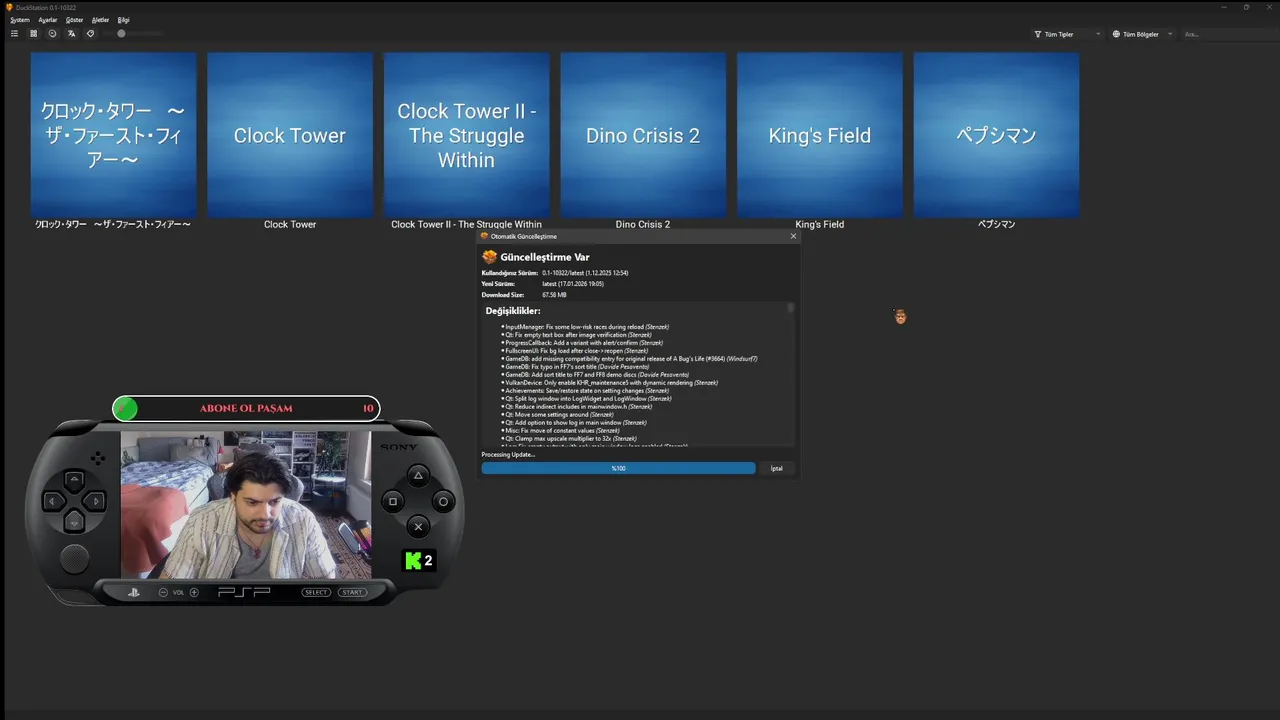Click the 'Değişiklikler:' heading
Image resolution: width=1280 pixels, height=720 pixels.
[x=513, y=311]
